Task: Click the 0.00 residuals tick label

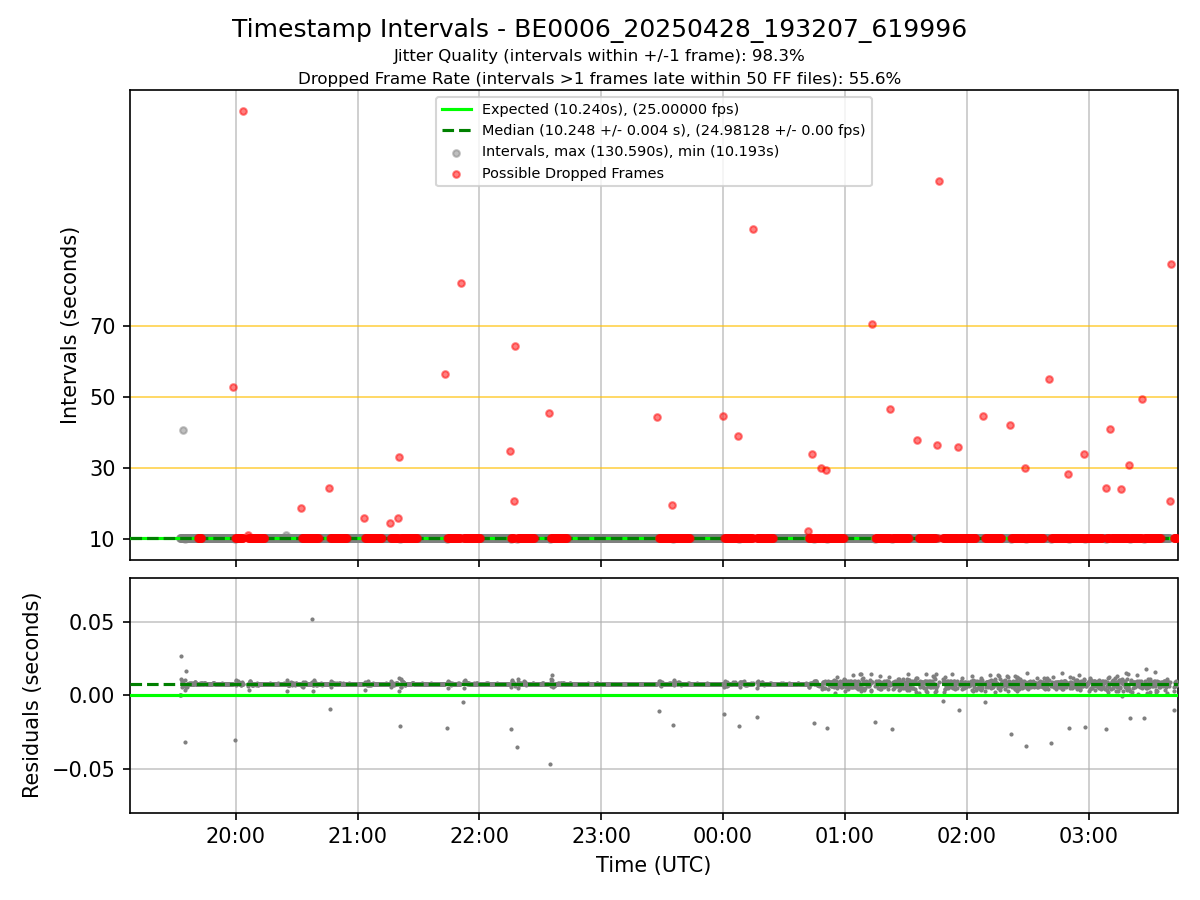Action: click(x=95, y=695)
